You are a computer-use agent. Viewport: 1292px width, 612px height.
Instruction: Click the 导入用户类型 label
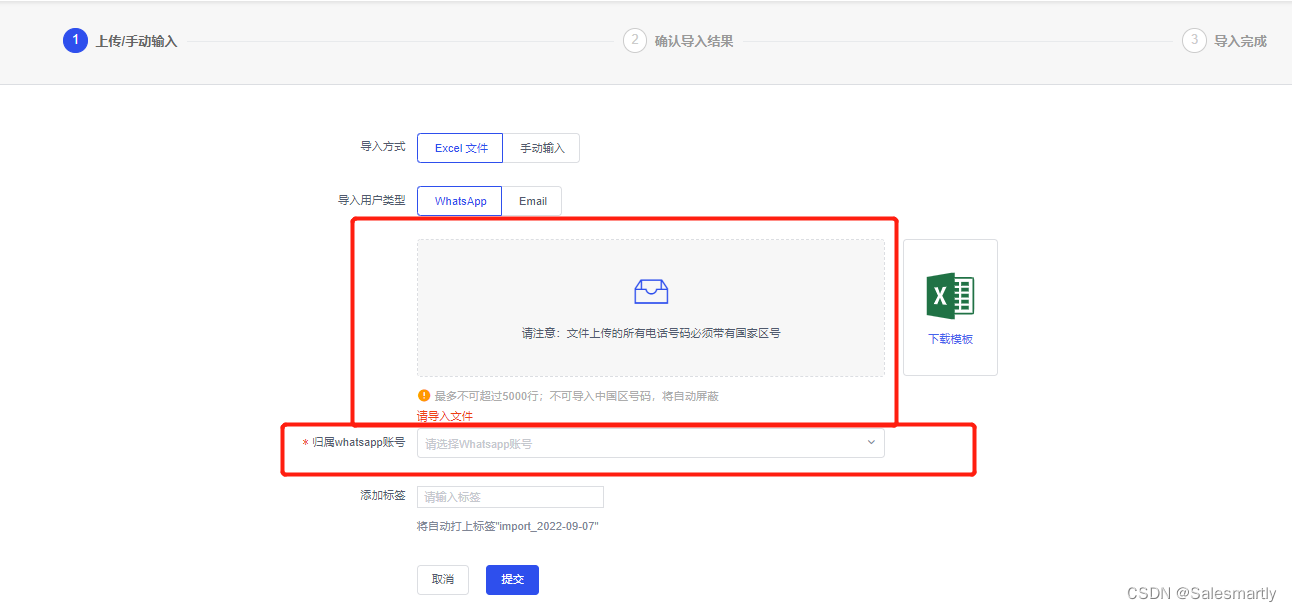pyautogui.click(x=372, y=200)
